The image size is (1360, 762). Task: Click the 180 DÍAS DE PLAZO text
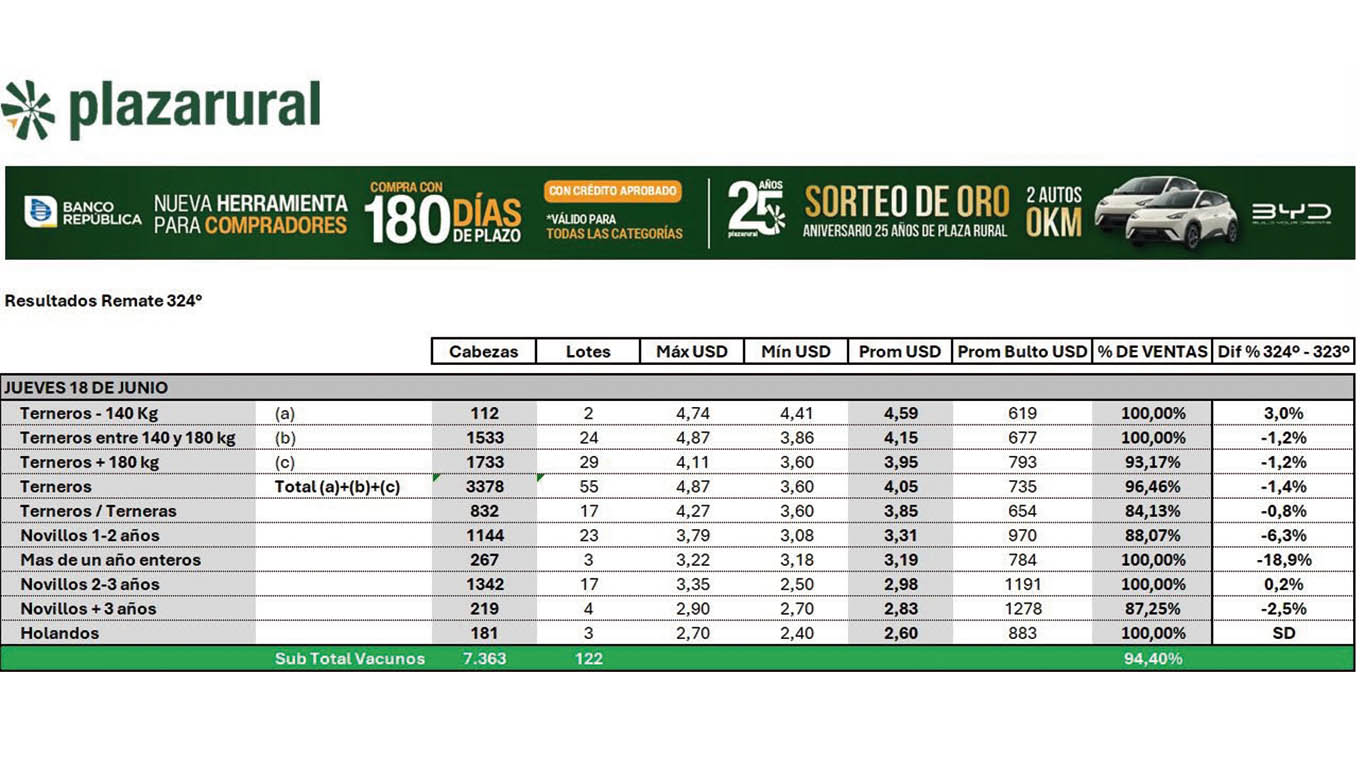(443, 219)
